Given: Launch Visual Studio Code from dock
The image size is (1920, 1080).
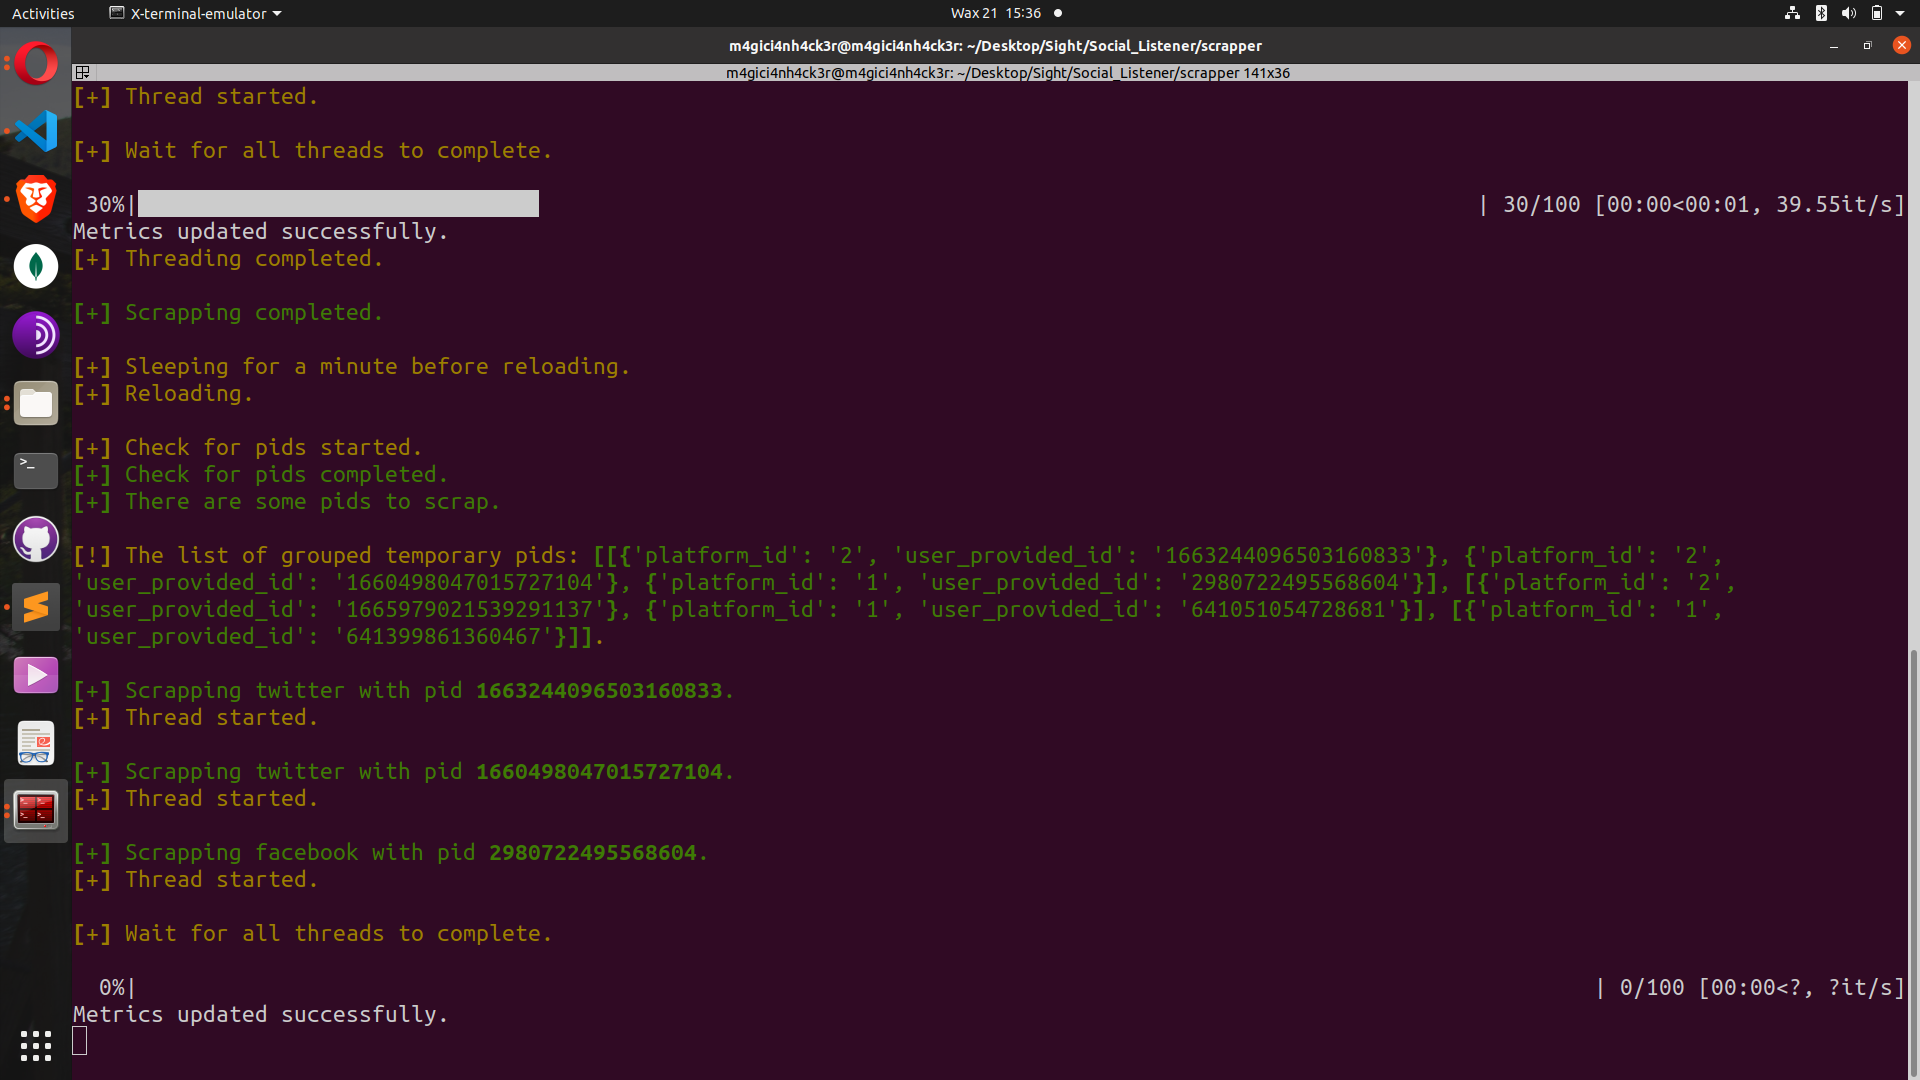Looking at the screenshot, I should pos(36,131).
